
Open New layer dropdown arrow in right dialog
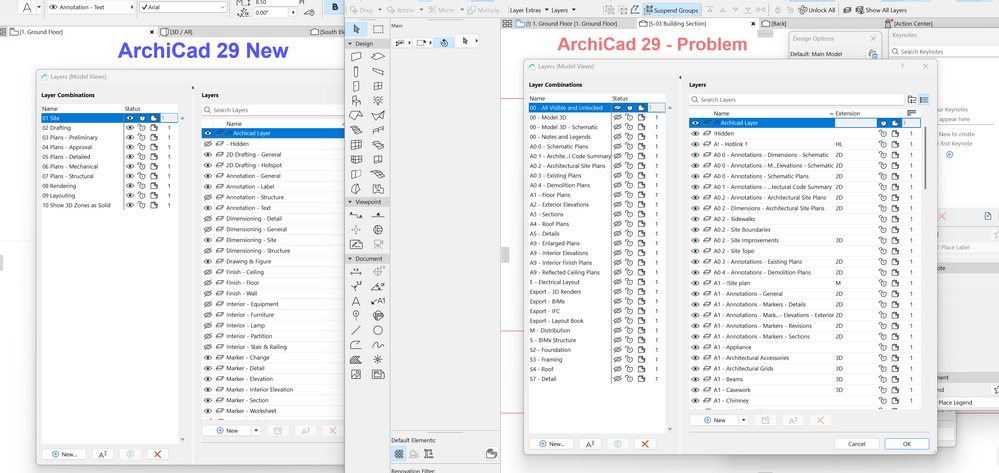click(x=744, y=420)
